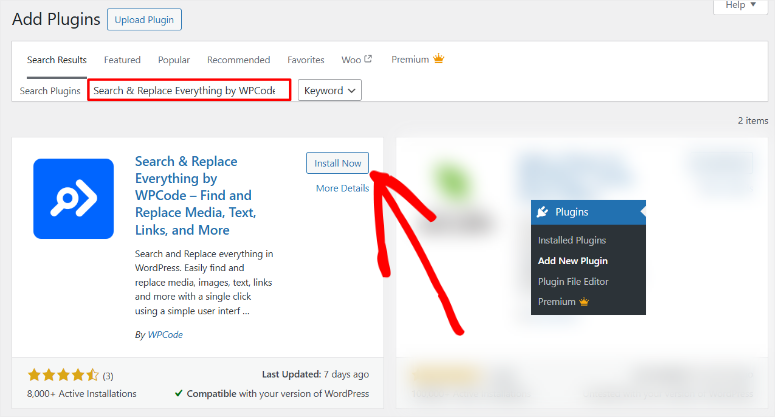Switch to the Search Results tab

[x=57, y=60]
